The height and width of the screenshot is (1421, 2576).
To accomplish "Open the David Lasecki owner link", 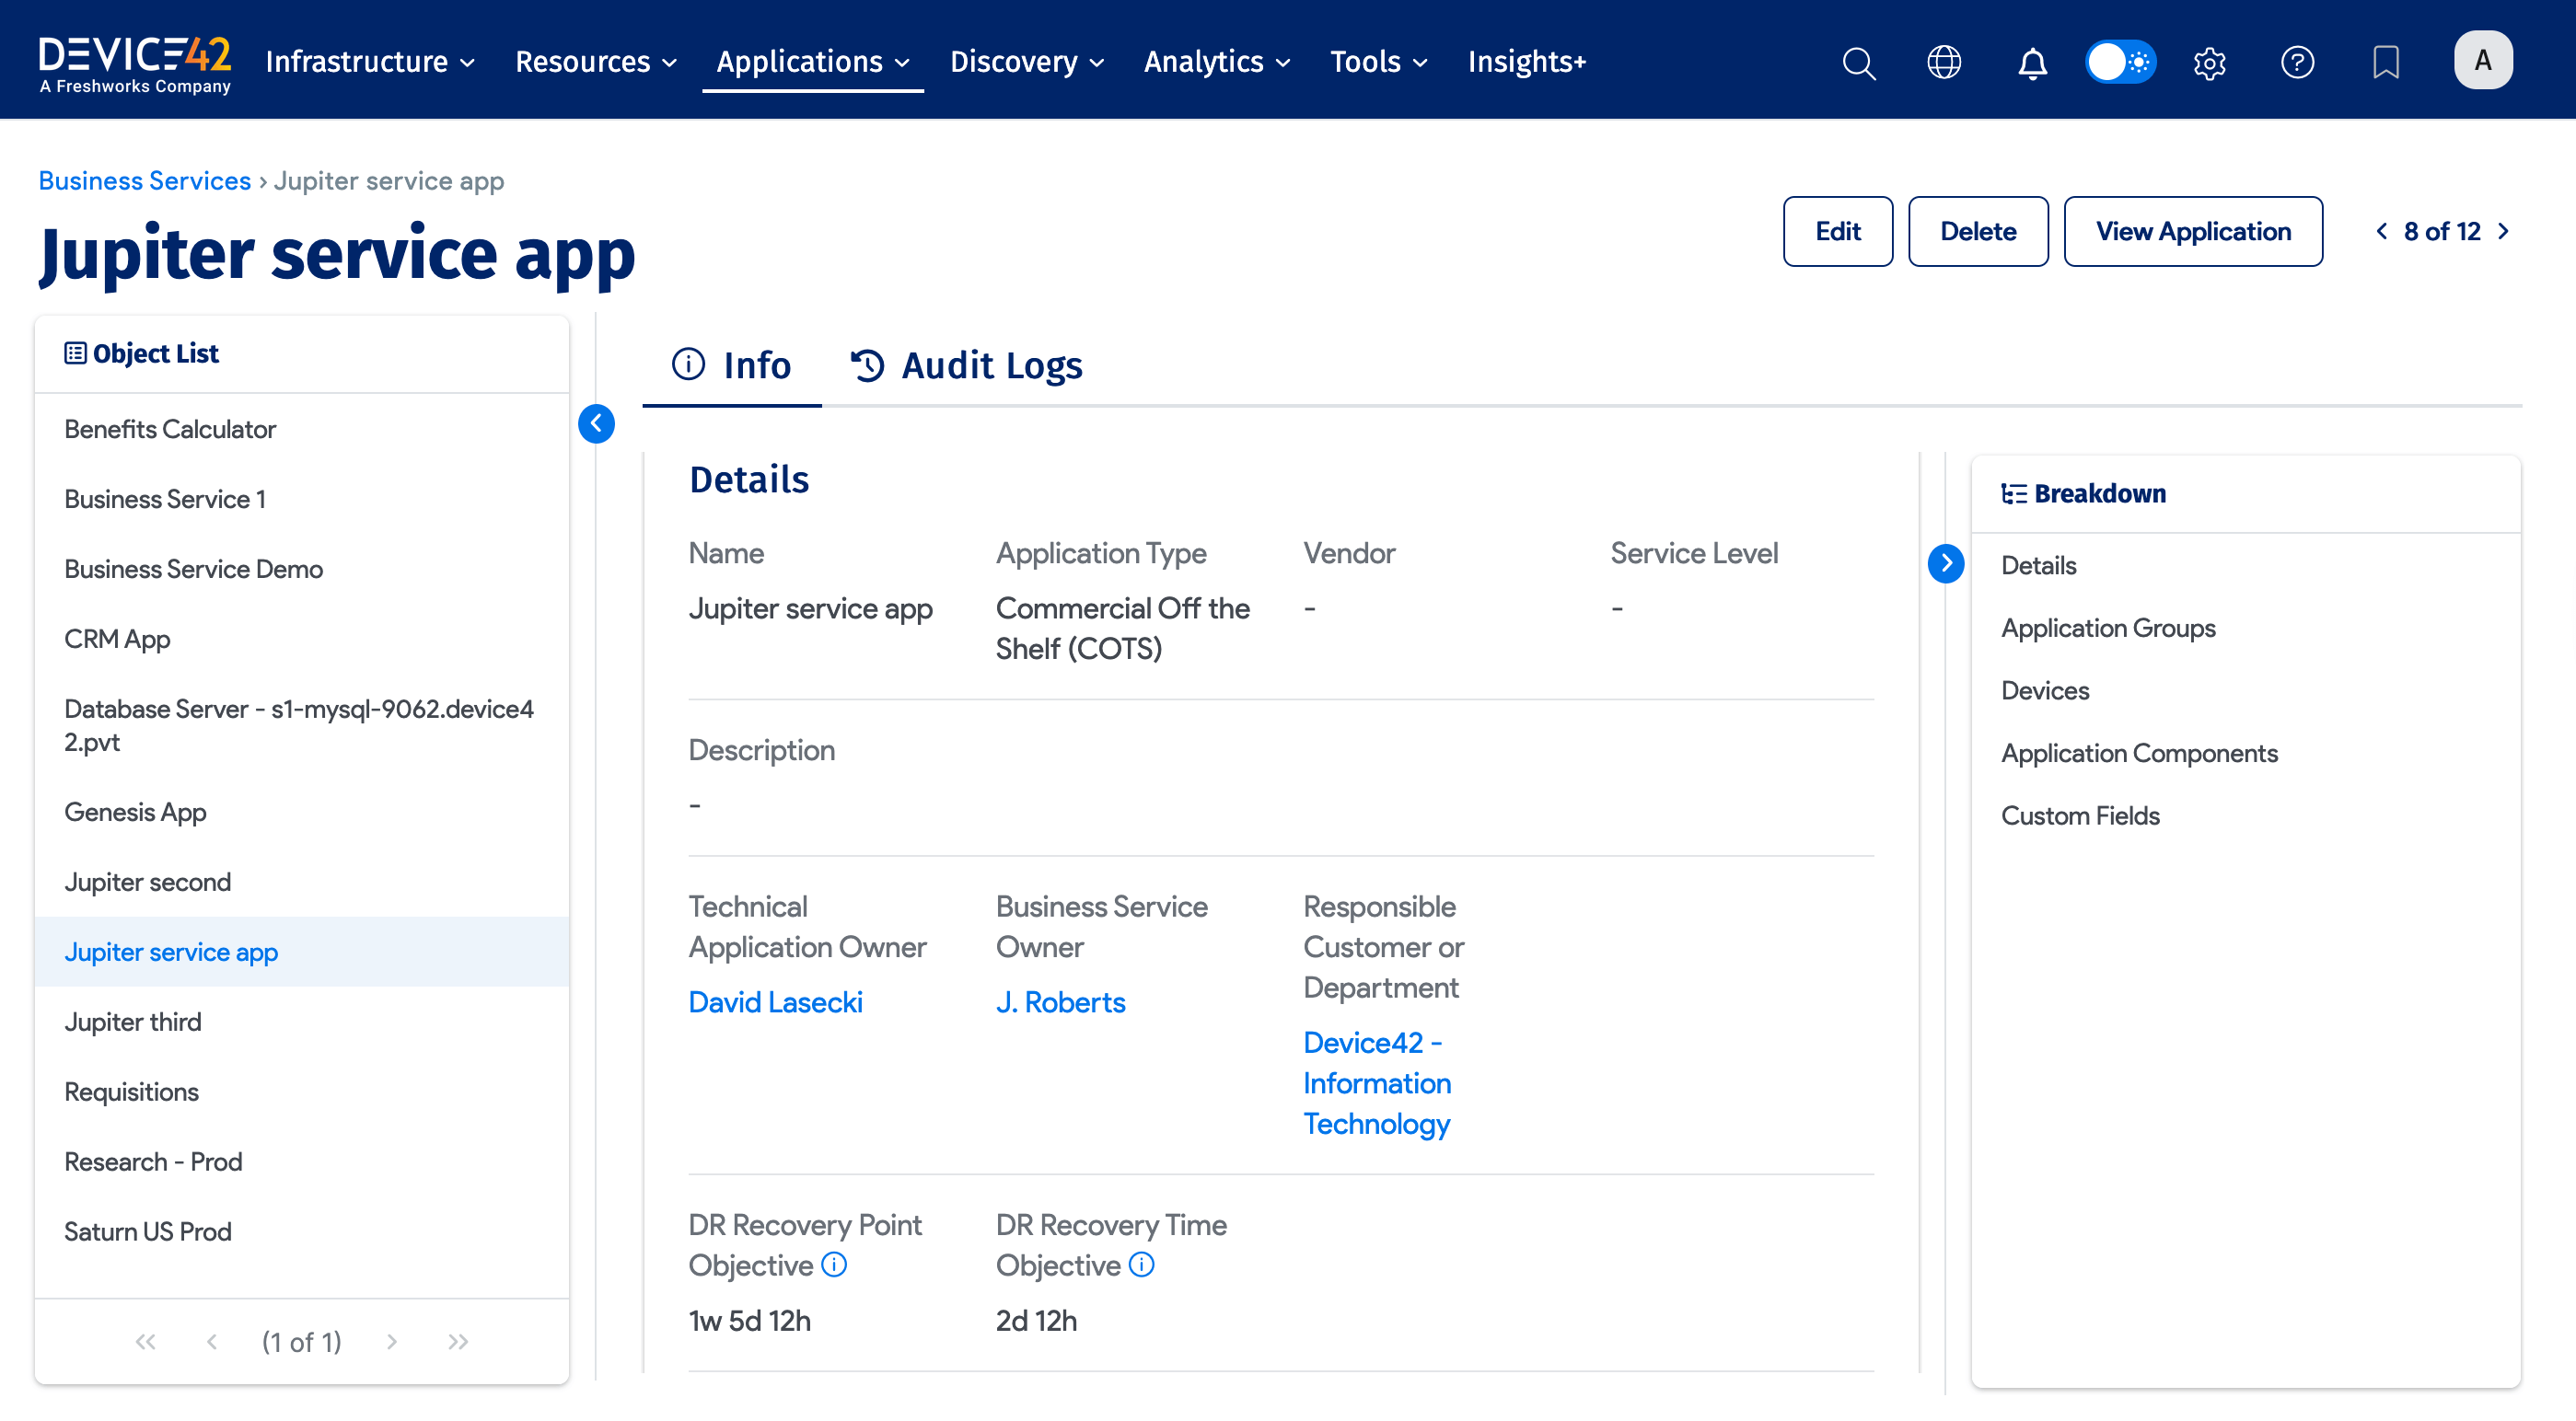I will (775, 1001).
